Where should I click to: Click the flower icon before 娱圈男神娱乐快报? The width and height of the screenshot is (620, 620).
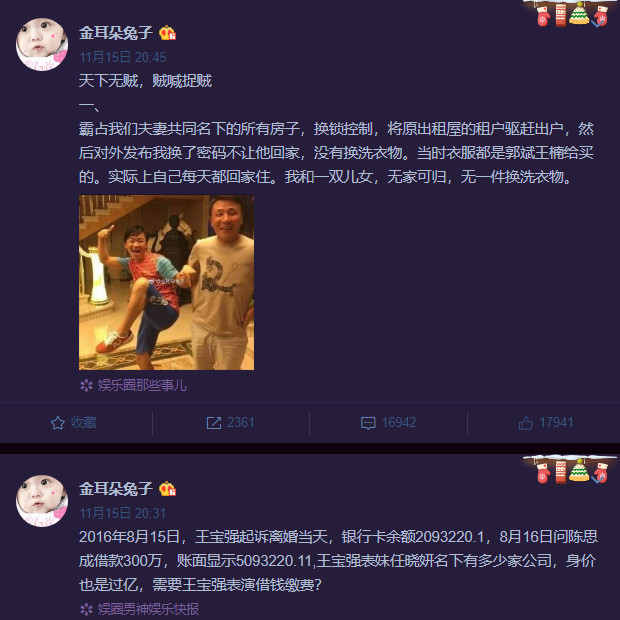86,609
